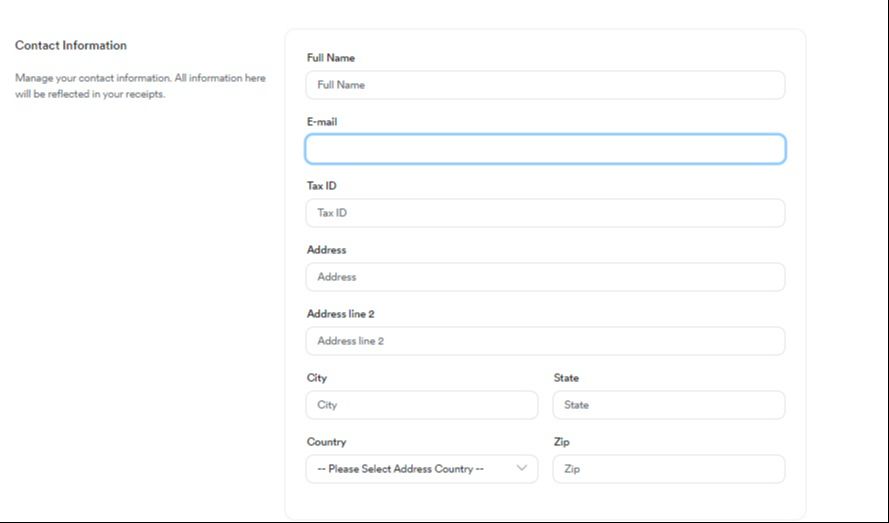Click the State label
Screen dimensions: 889x523
click(x=566, y=378)
